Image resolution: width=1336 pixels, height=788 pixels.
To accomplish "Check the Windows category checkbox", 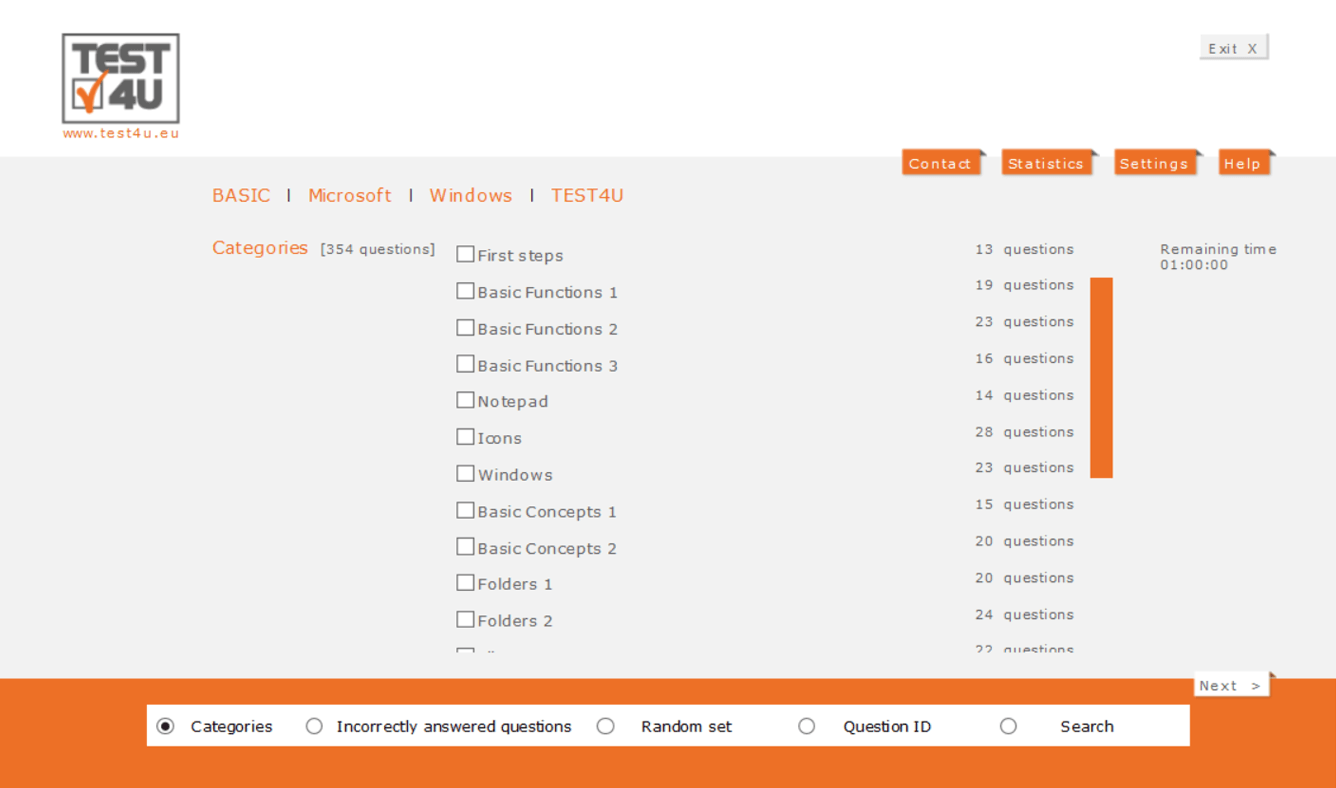I will (x=465, y=473).
